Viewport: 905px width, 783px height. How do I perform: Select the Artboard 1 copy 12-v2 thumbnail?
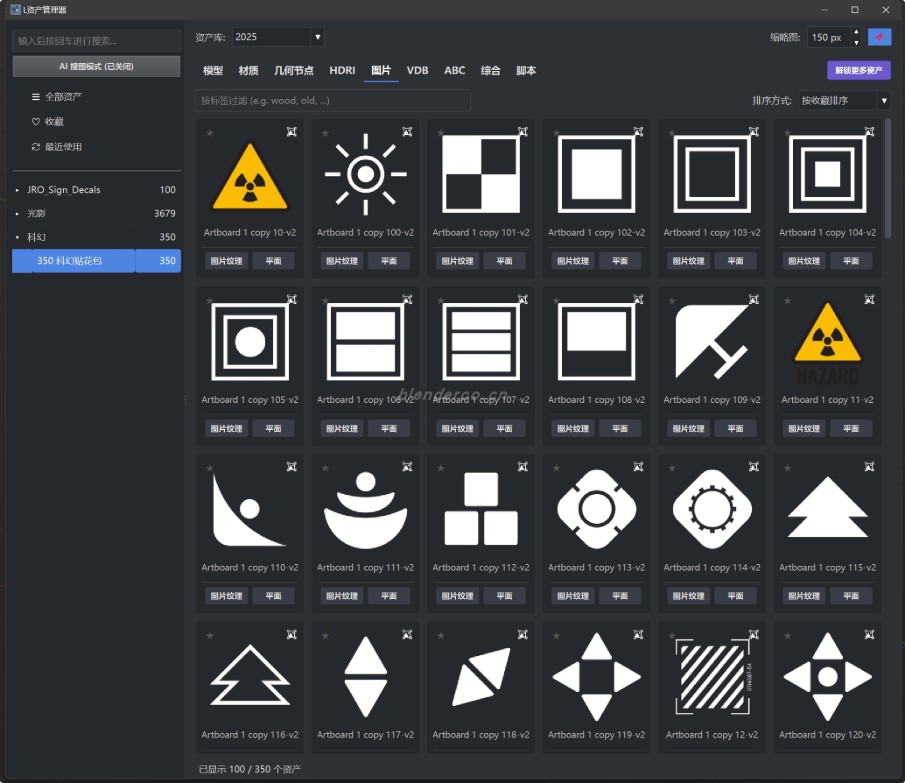712,676
